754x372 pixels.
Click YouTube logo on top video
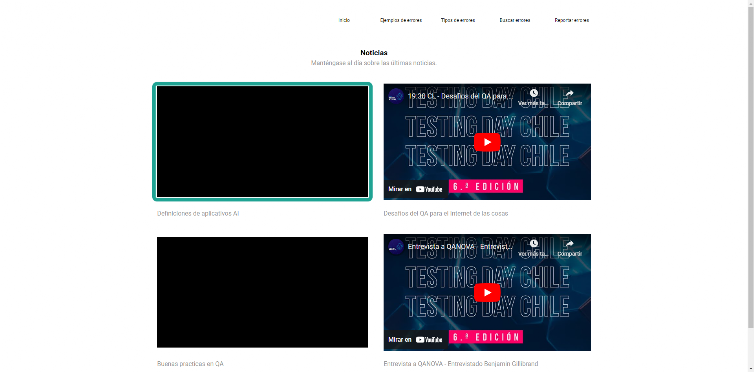tap(429, 189)
